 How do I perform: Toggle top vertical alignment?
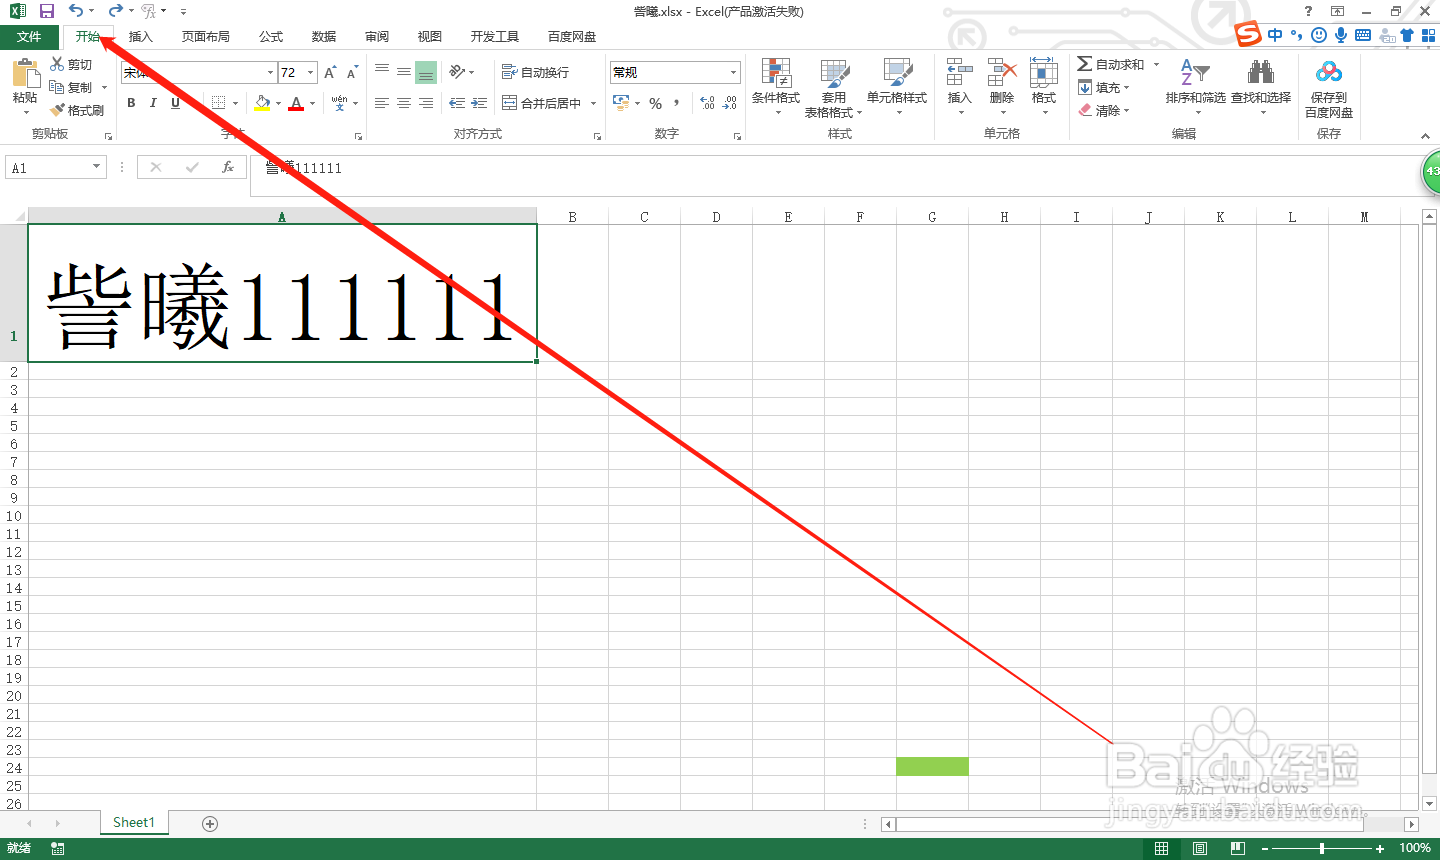(382, 70)
